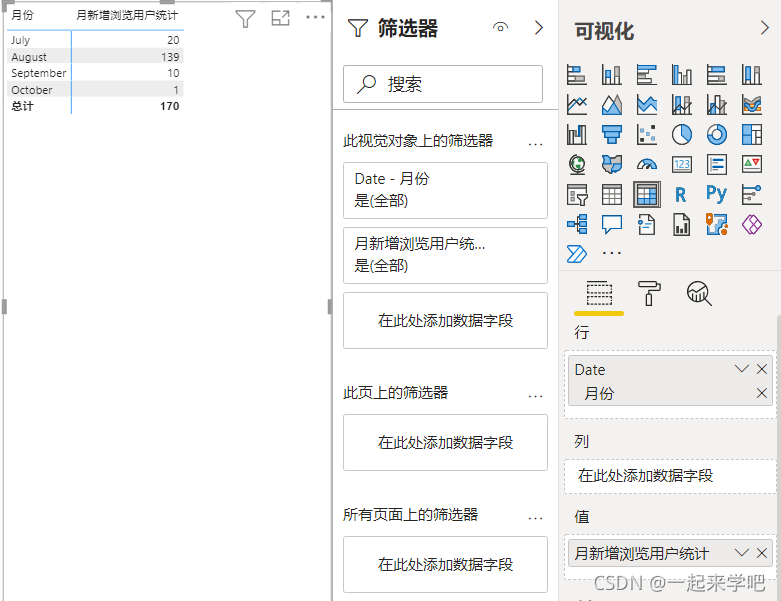Screen dimensions: 781x601
Task: Open options for 此页上的筛选器
Action: click(535, 397)
